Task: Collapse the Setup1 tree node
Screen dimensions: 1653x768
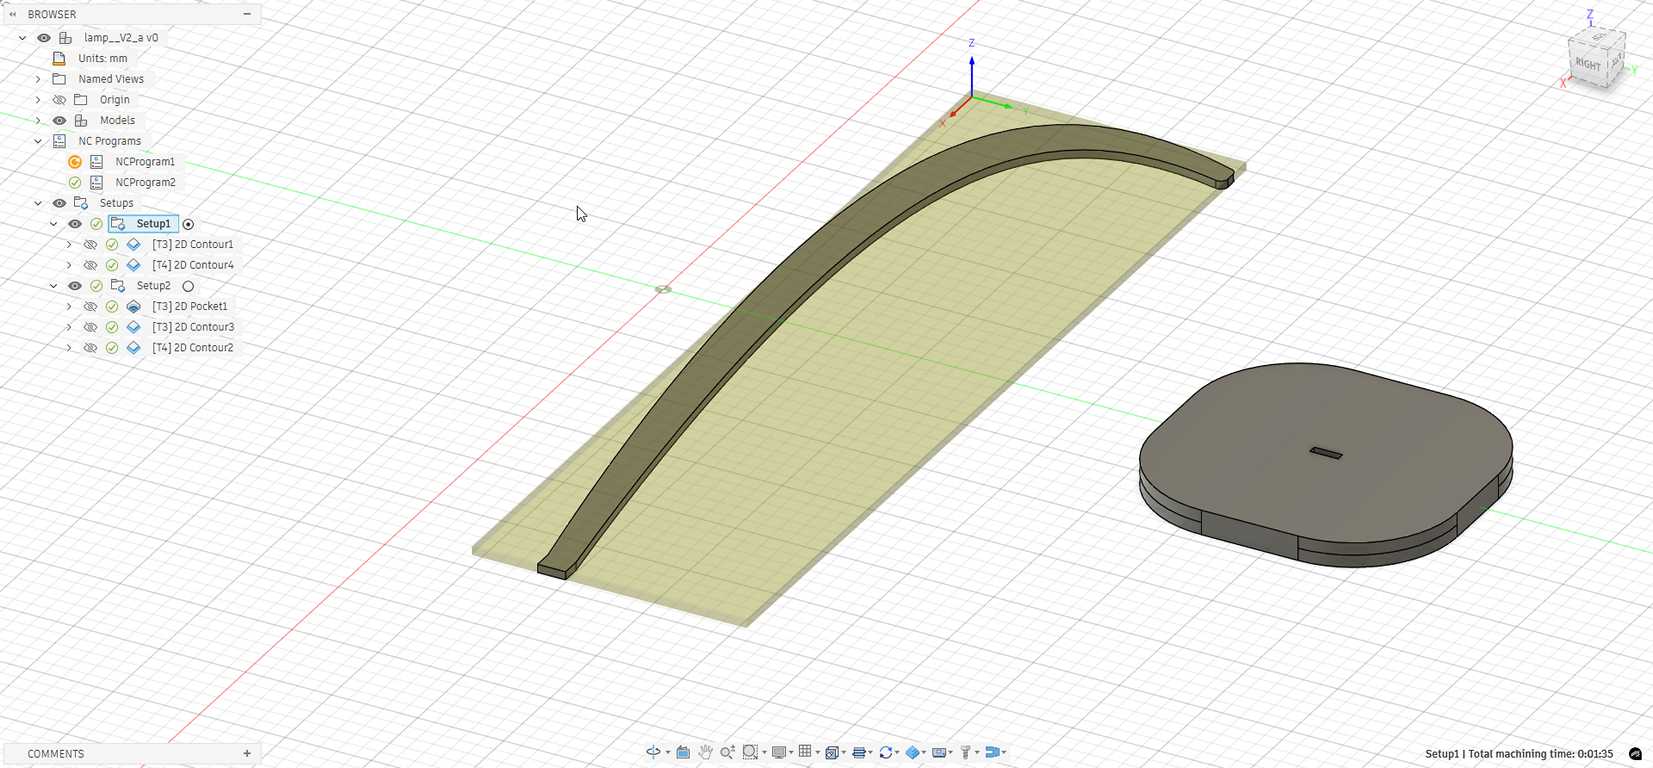Action: (x=54, y=224)
